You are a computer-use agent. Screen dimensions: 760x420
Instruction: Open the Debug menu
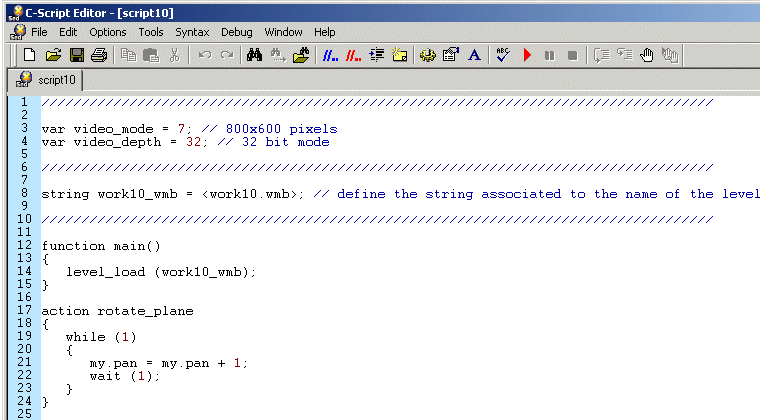coord(237,32)
